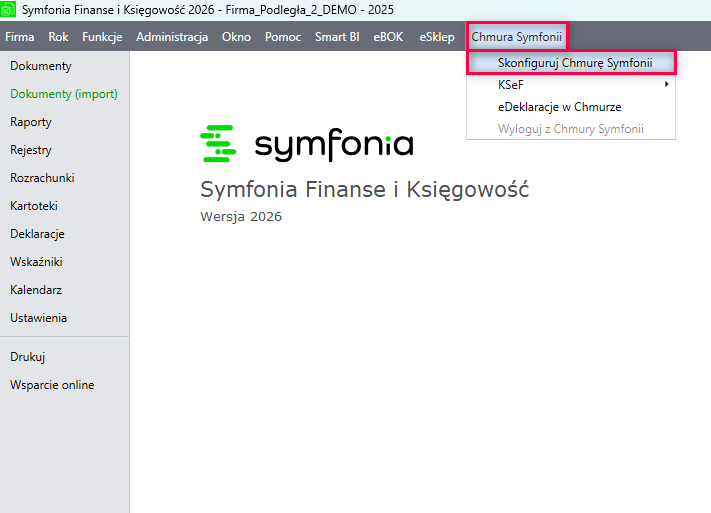Open the Funkcje menu
This screenshot has width=711, height=513.
click(102, 37)
